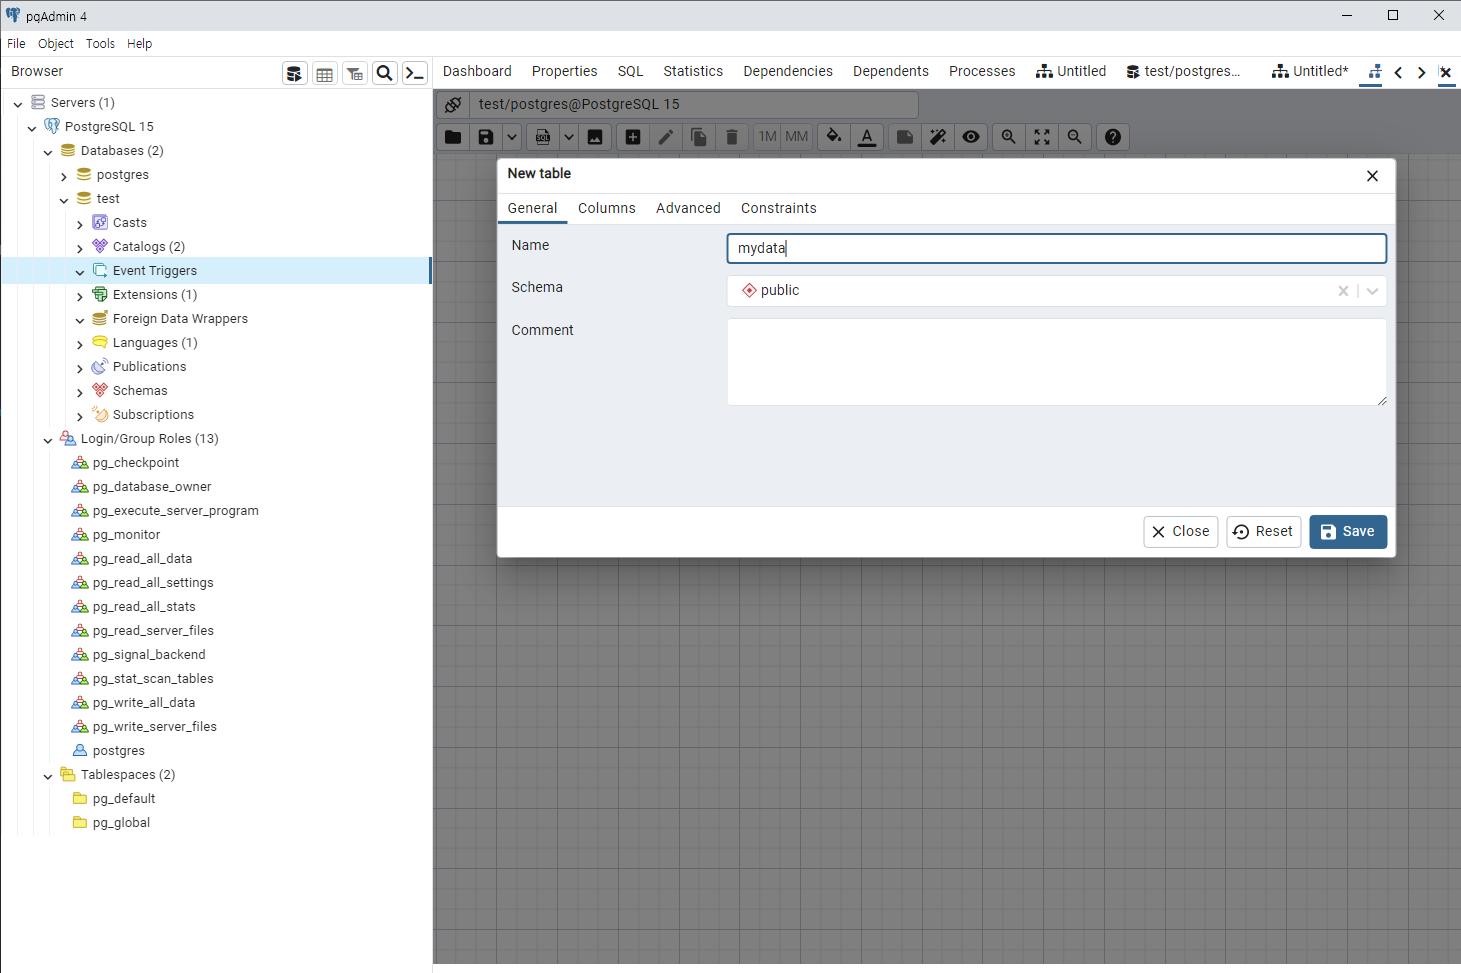The height and width of the screenshot is (973, 1461).
Task: Expand the postgres database node
Action: tap(64, 176)
